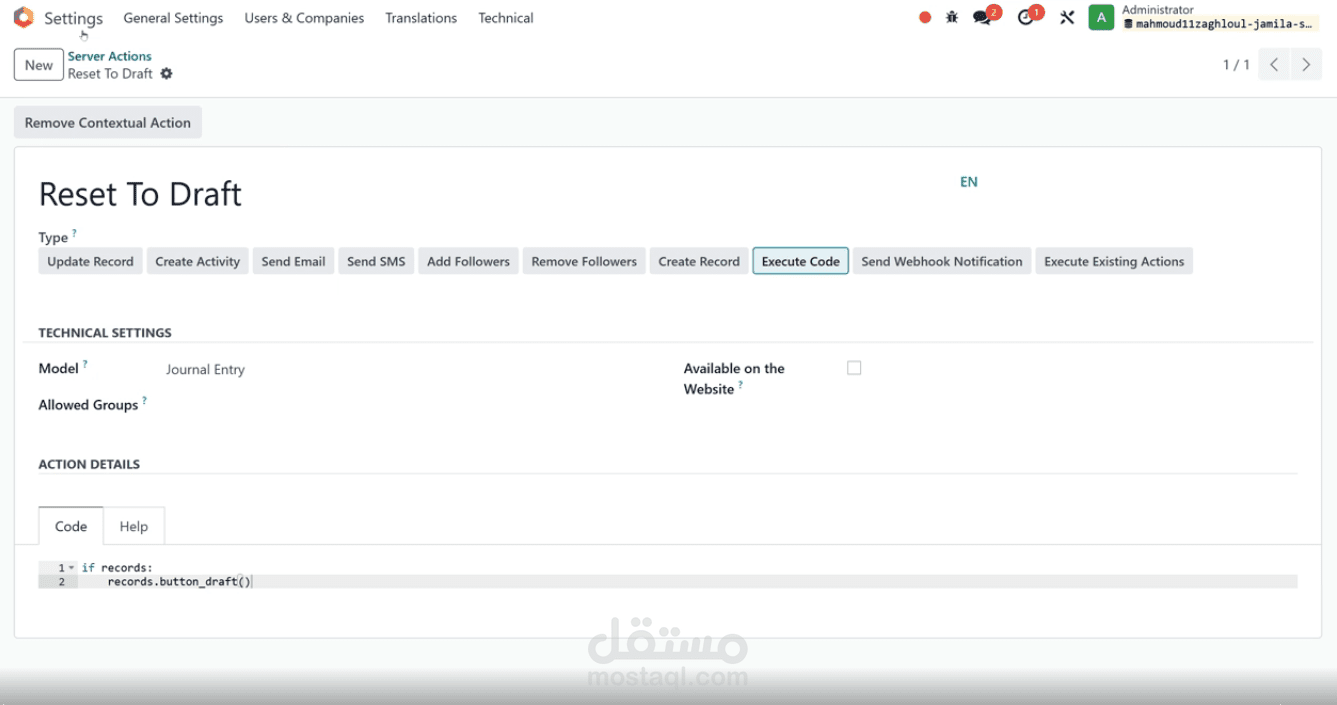Click code line records.button_draft()
The image size is (1337, 705).
180,581
